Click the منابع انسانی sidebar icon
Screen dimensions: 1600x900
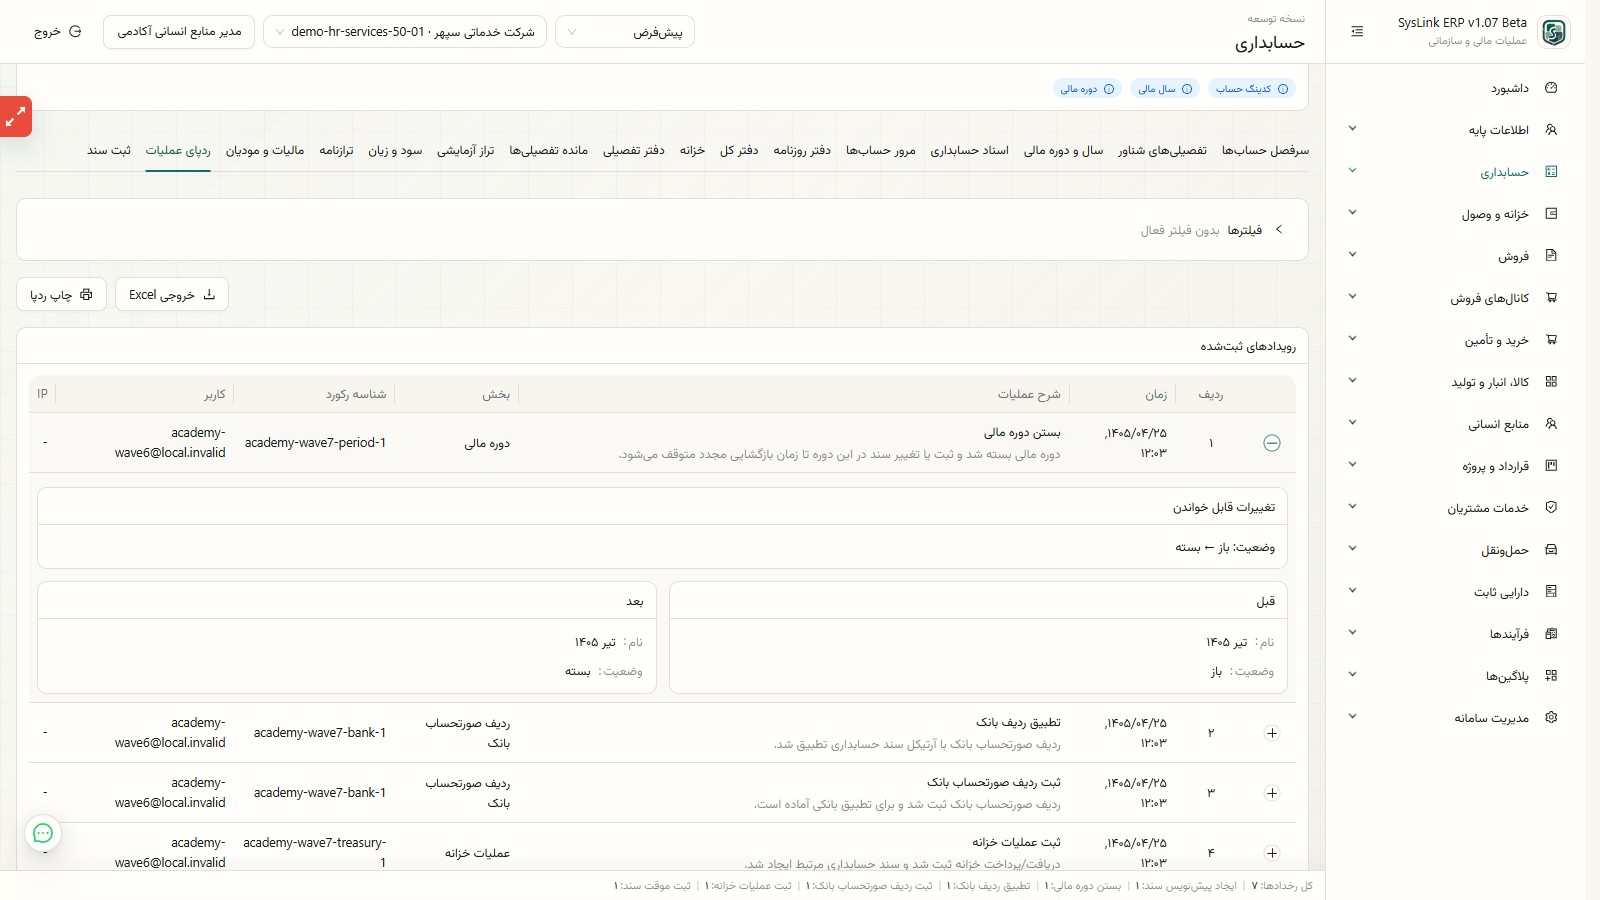[1551, 424]
